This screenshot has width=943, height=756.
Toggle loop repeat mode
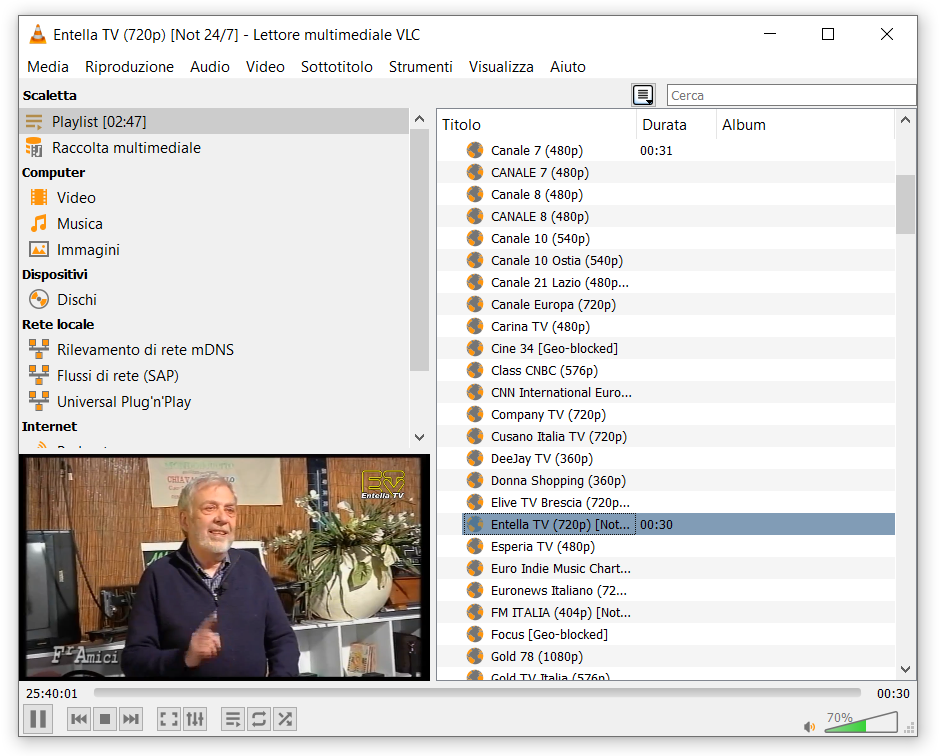click(x=259, y=718)
